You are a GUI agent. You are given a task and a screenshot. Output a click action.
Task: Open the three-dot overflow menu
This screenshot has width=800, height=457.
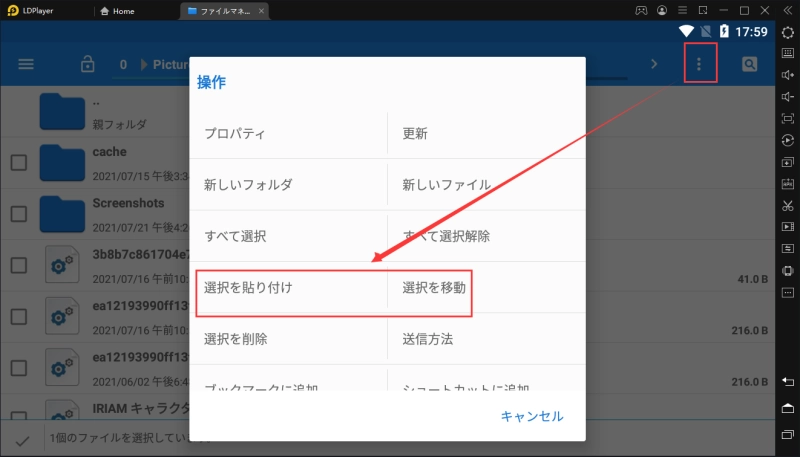699,64
